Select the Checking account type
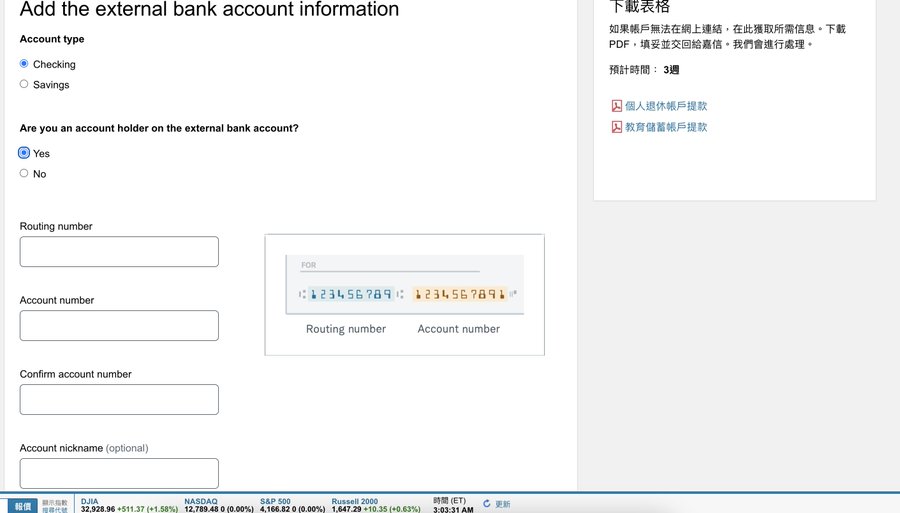Image resolution: width=900 pixels, height=513 pixels. click(x=24, y=64)
